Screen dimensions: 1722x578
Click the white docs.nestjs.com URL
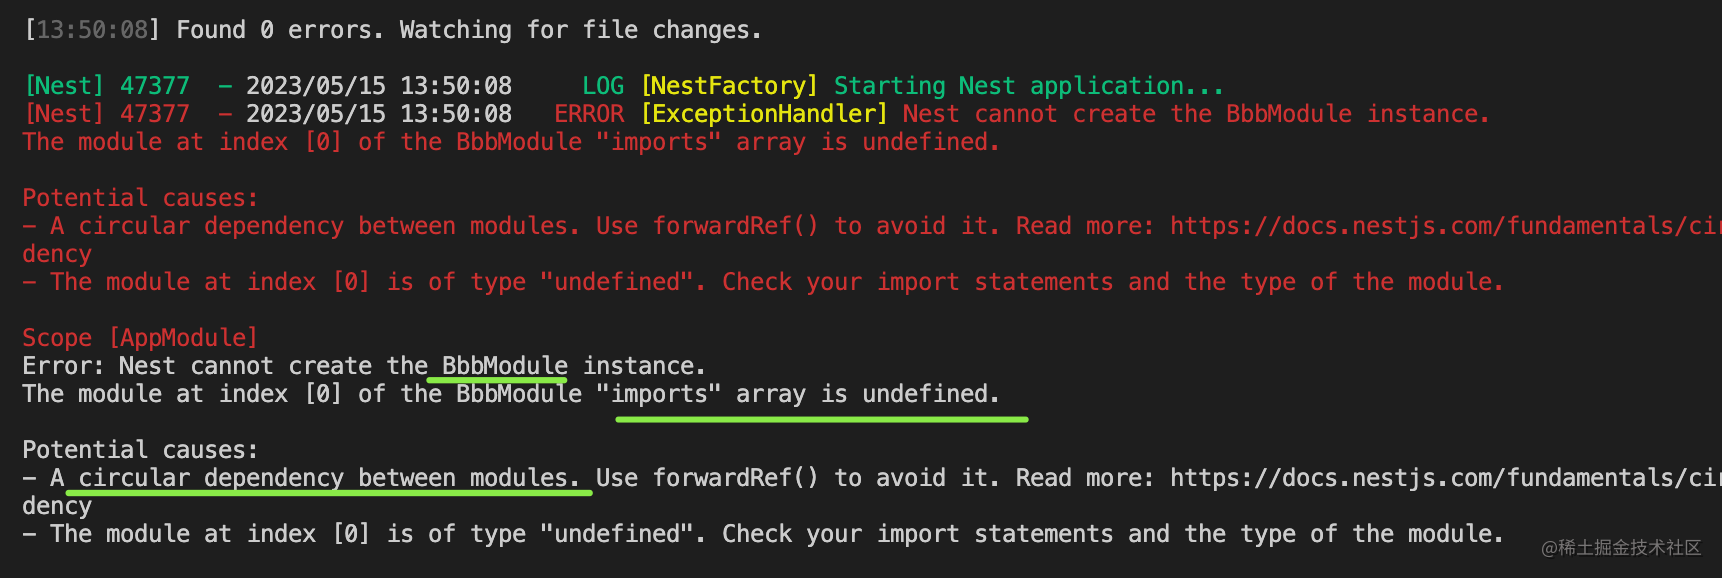tap(1440, 478)
